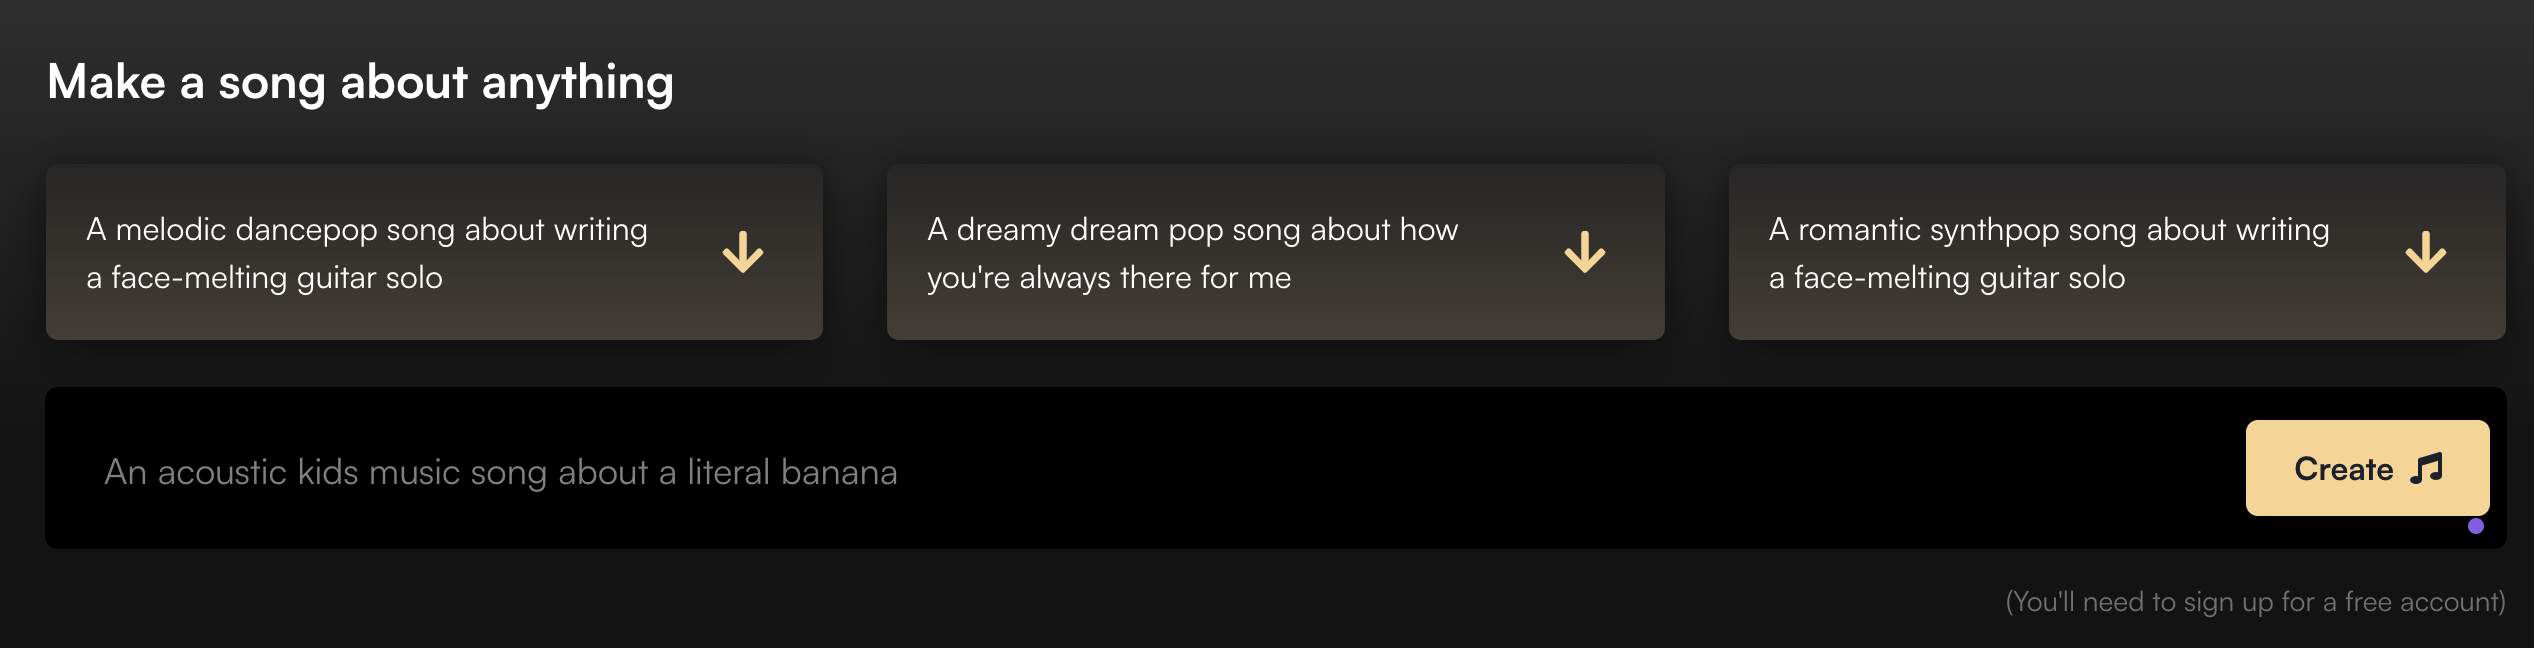Viewport: 2534px width, 648px height.
Task: Click "A romantic synthpop song about writing" text
Action: 2049,230
